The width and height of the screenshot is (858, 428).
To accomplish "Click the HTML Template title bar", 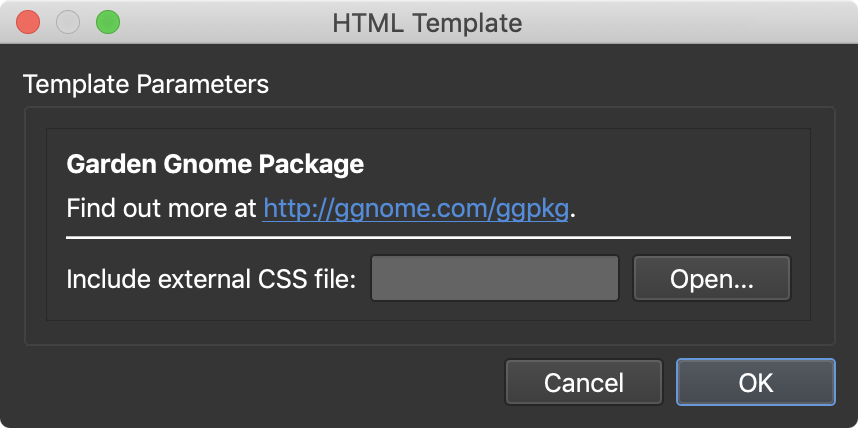I will pyautogui.click(x=428, y=22).
